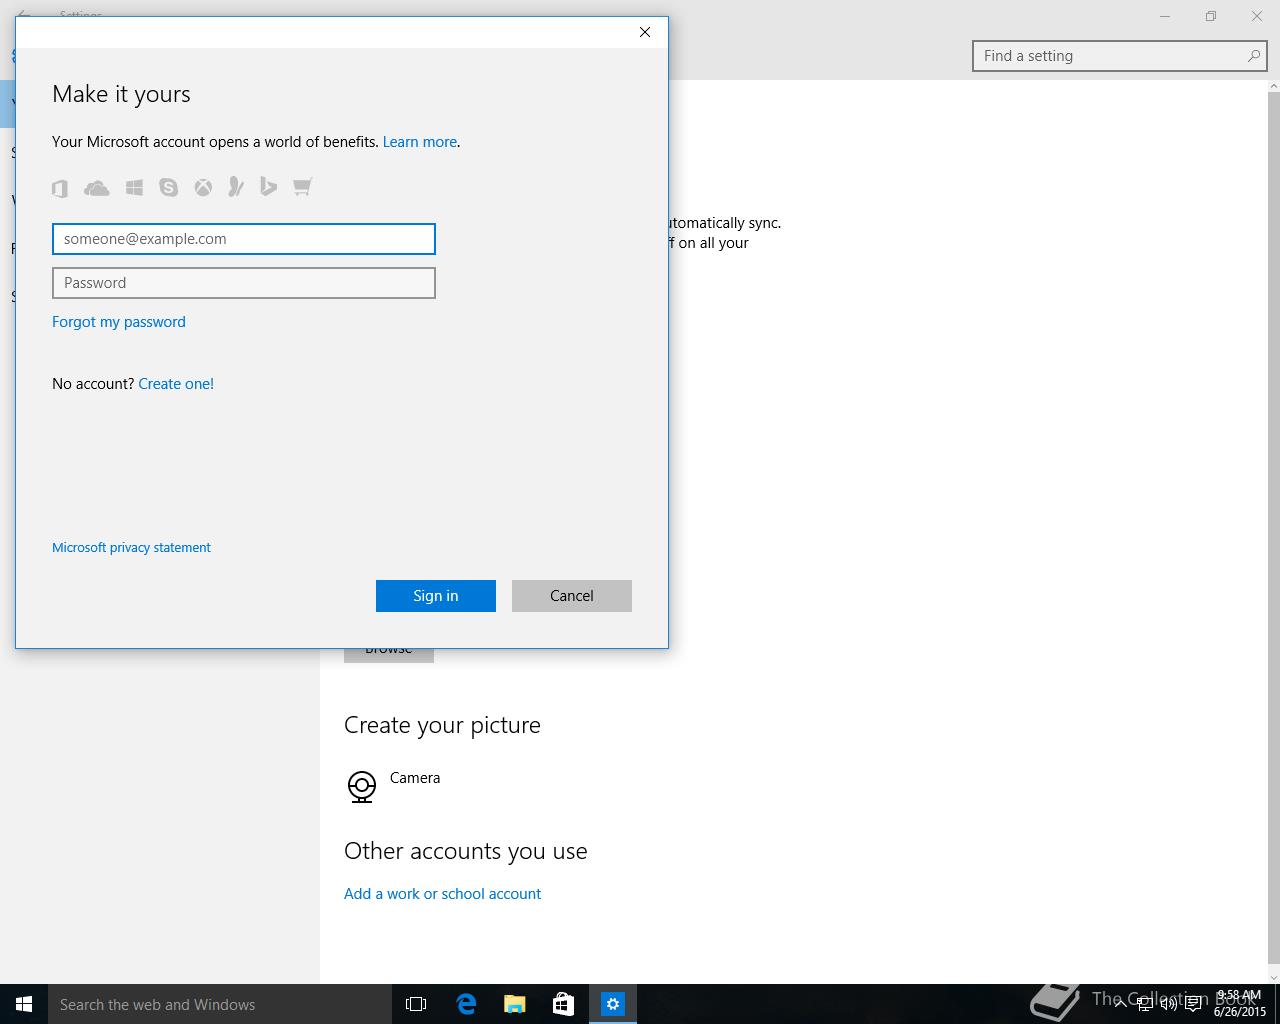Screen dimensions: 1280x1024
Task: Click the Office icon in the dialog
Action: 60,187
